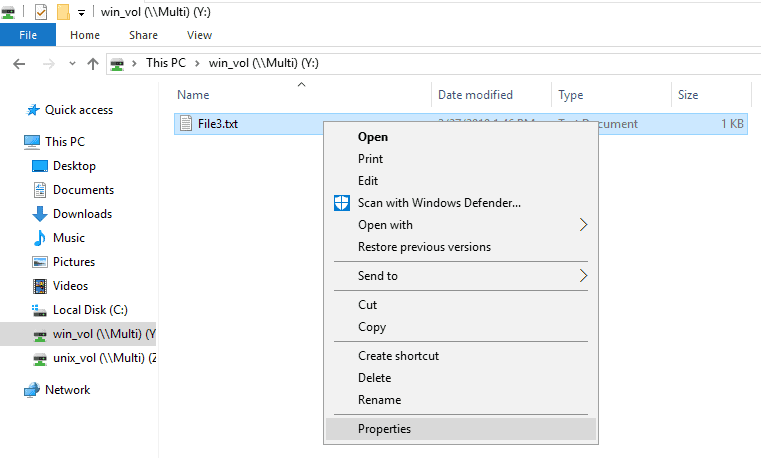Switch to the View ribbon tab
Viewport: 761px width, 458px height.
pyautogui.click(x=199, y=35)
